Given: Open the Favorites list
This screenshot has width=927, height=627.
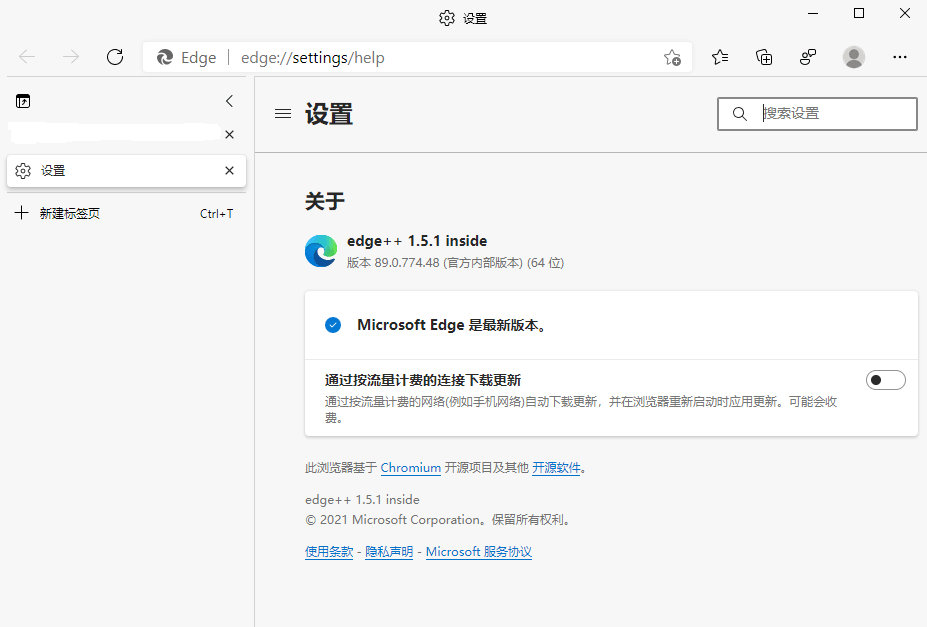Looking at the screenshot, I should 720,57.
